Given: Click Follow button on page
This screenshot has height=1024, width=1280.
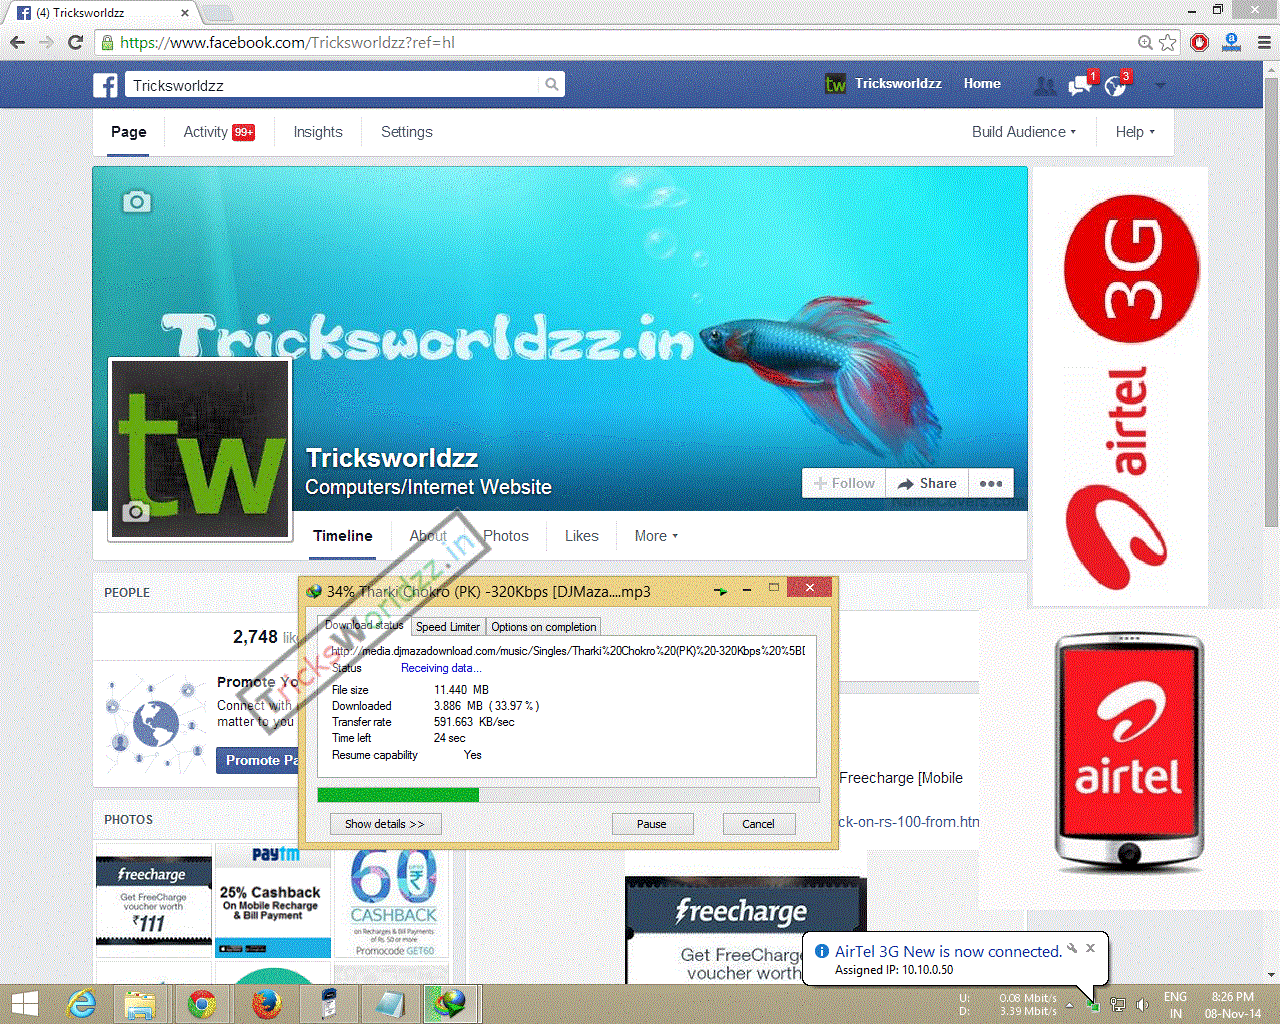Looking at the screenshot, I should 844,483.
